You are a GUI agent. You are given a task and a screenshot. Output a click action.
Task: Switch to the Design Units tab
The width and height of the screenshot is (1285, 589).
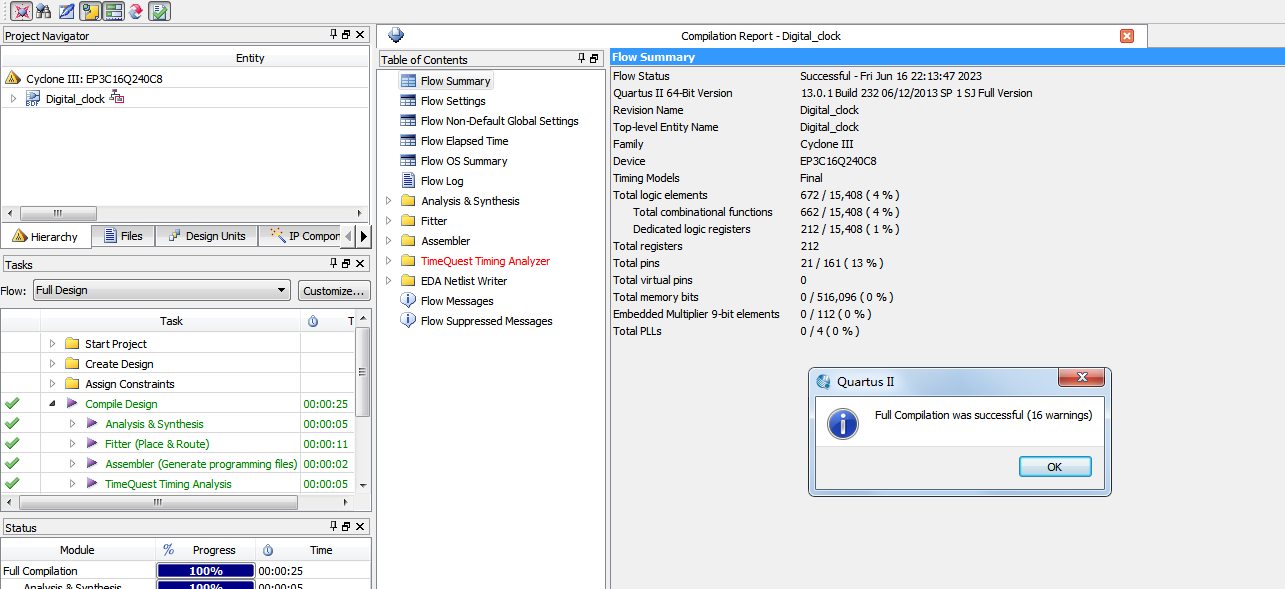[207, 236]
